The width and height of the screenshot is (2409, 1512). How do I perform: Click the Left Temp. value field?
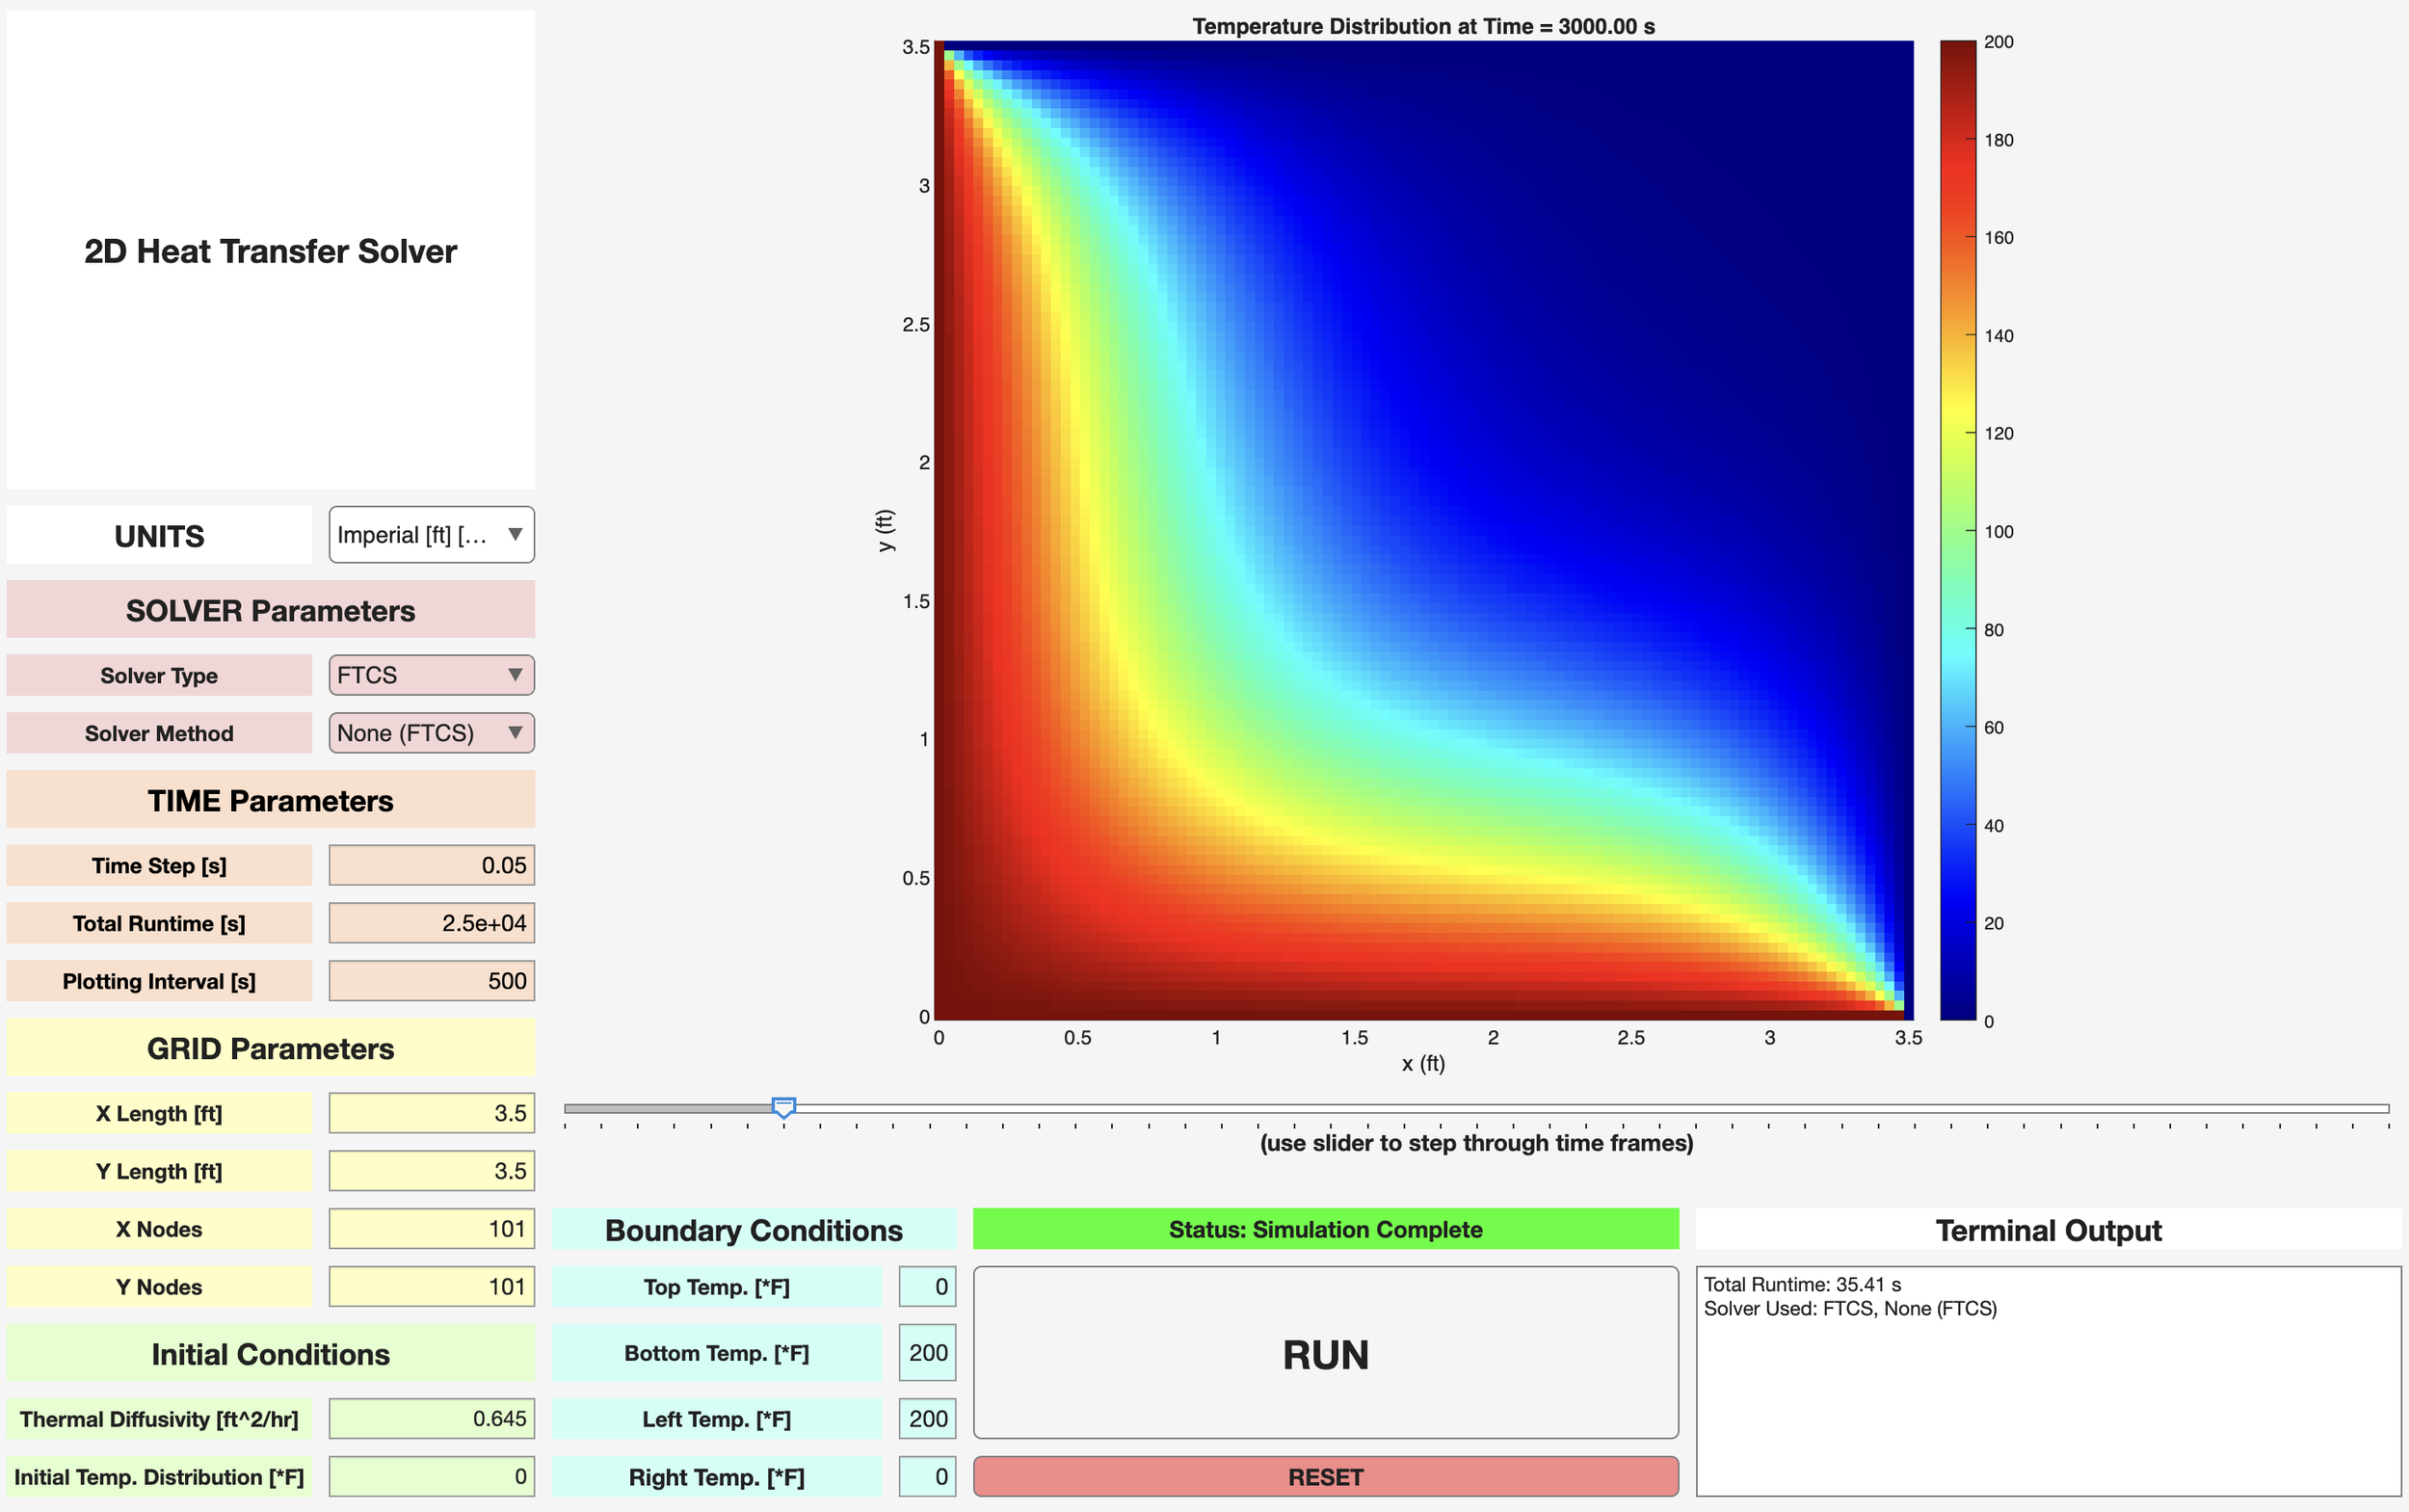click(927, 1419)
